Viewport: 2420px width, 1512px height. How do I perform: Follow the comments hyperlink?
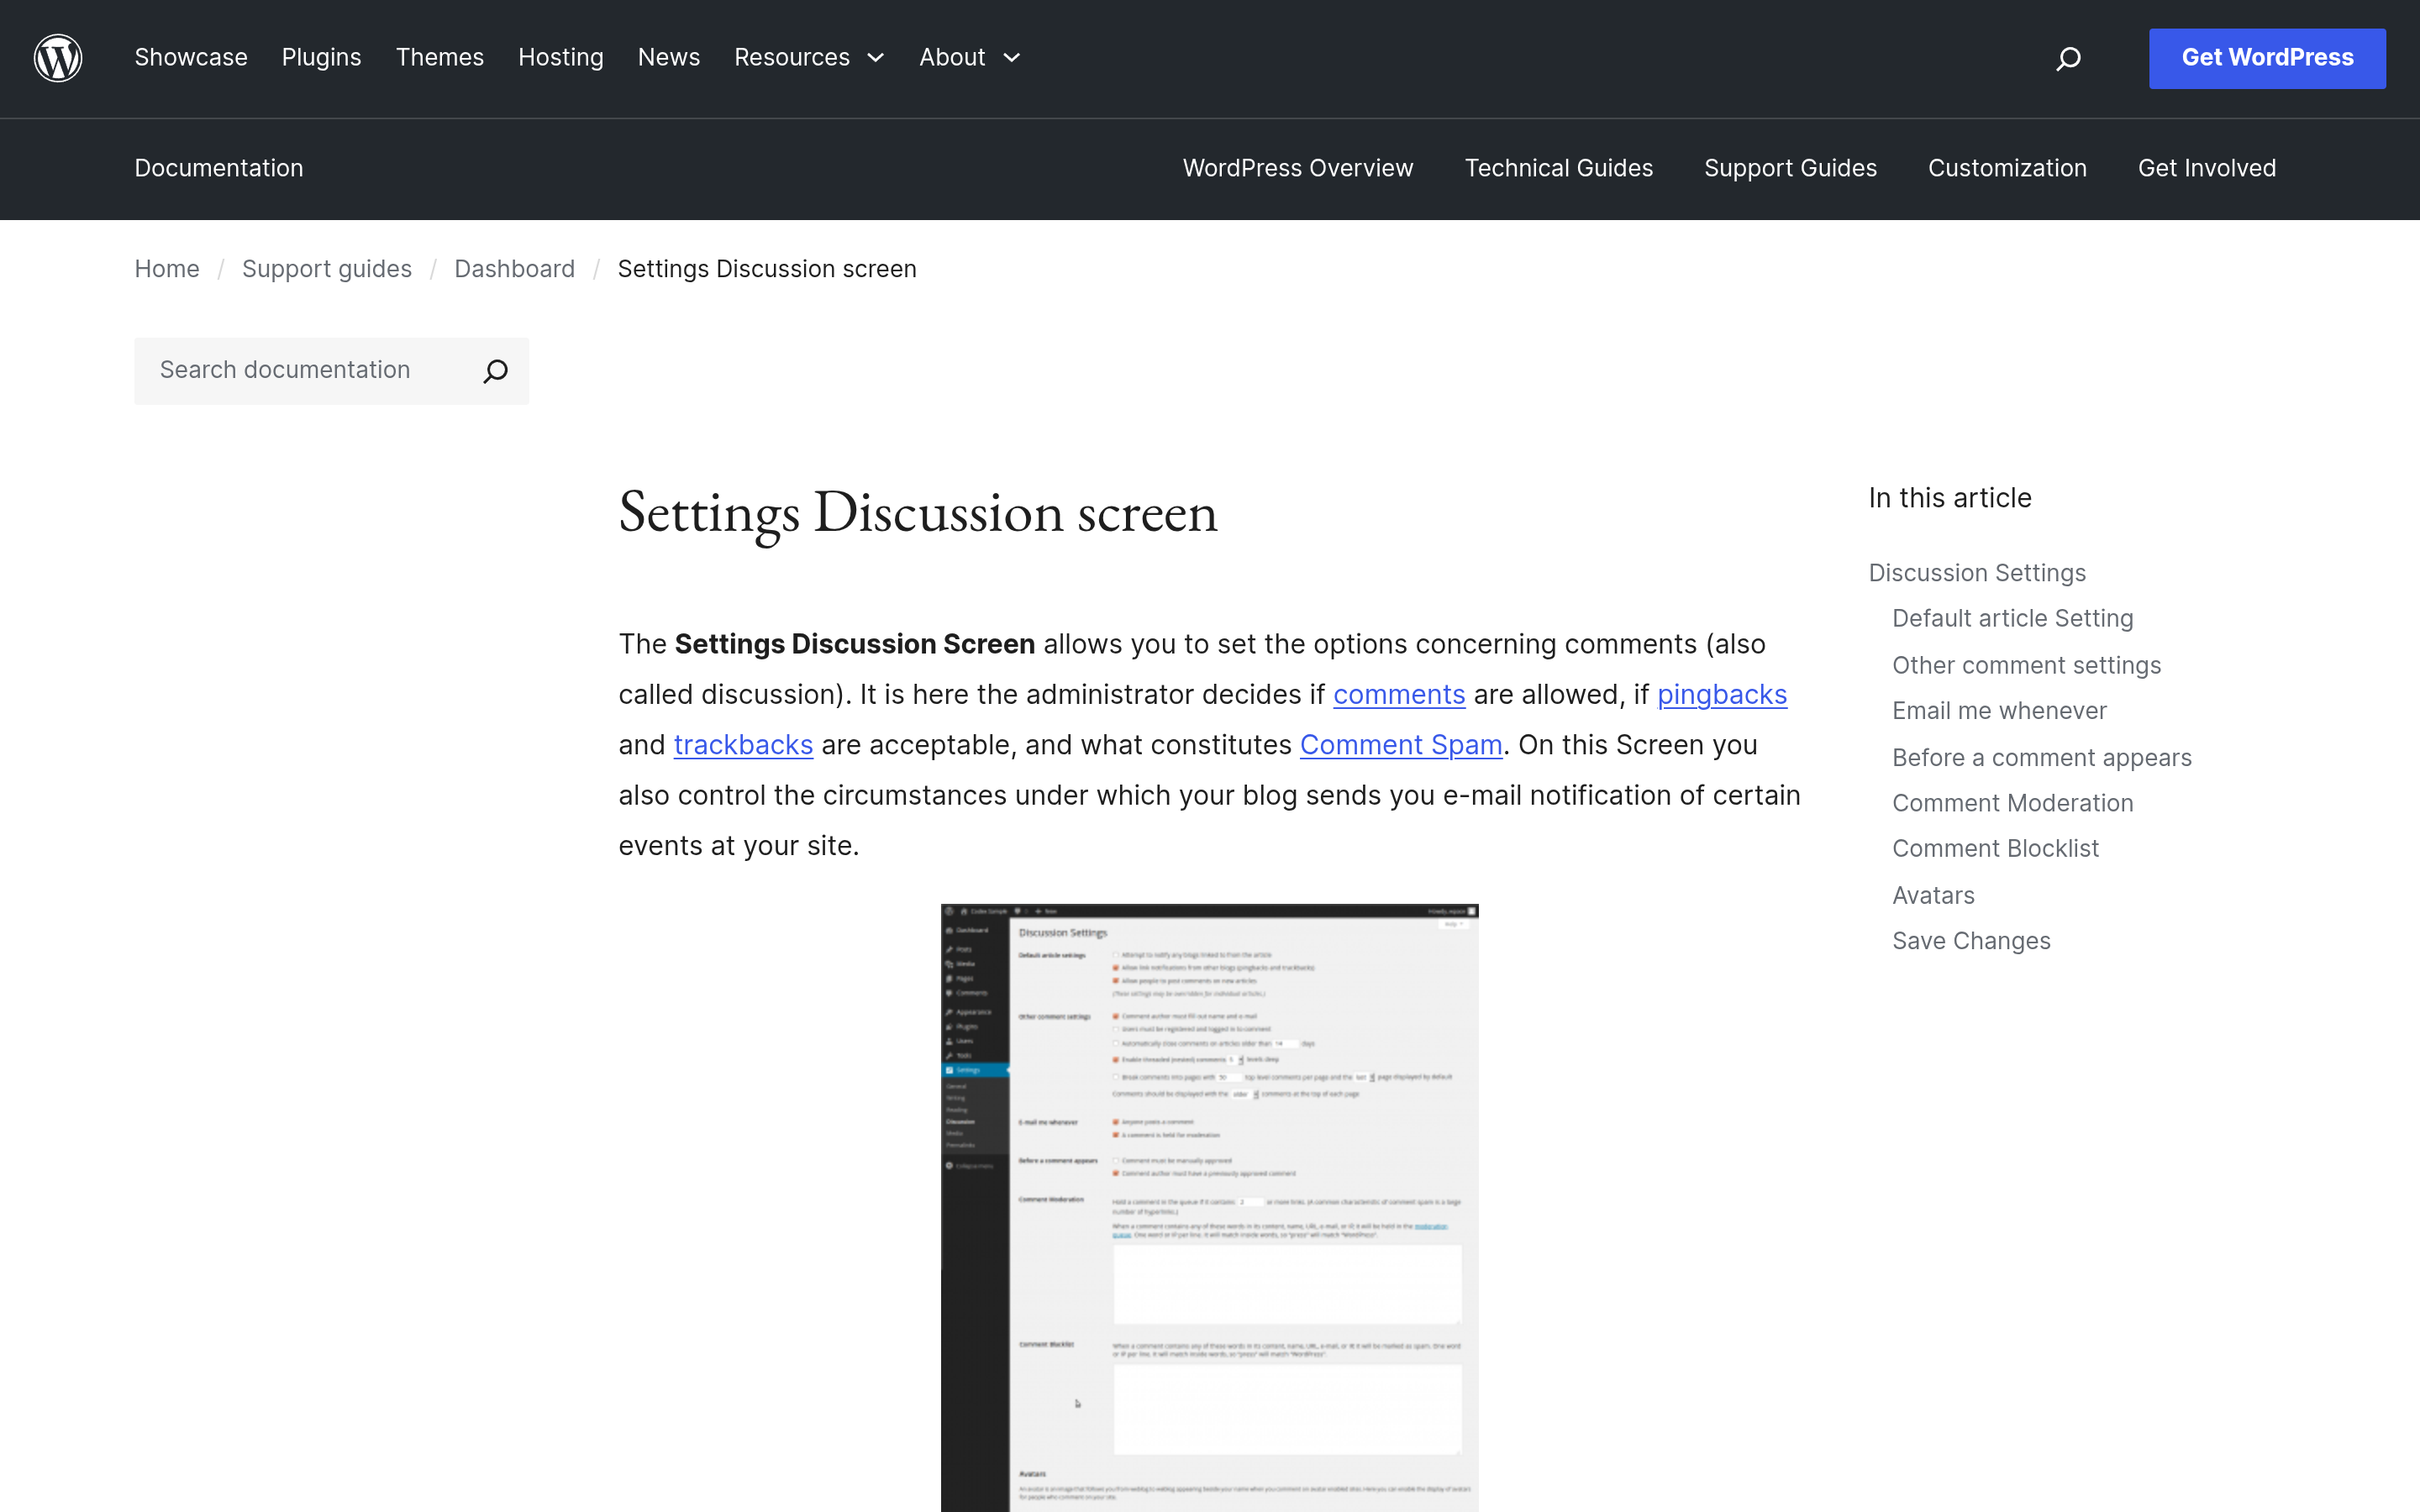pos(1399,695)
